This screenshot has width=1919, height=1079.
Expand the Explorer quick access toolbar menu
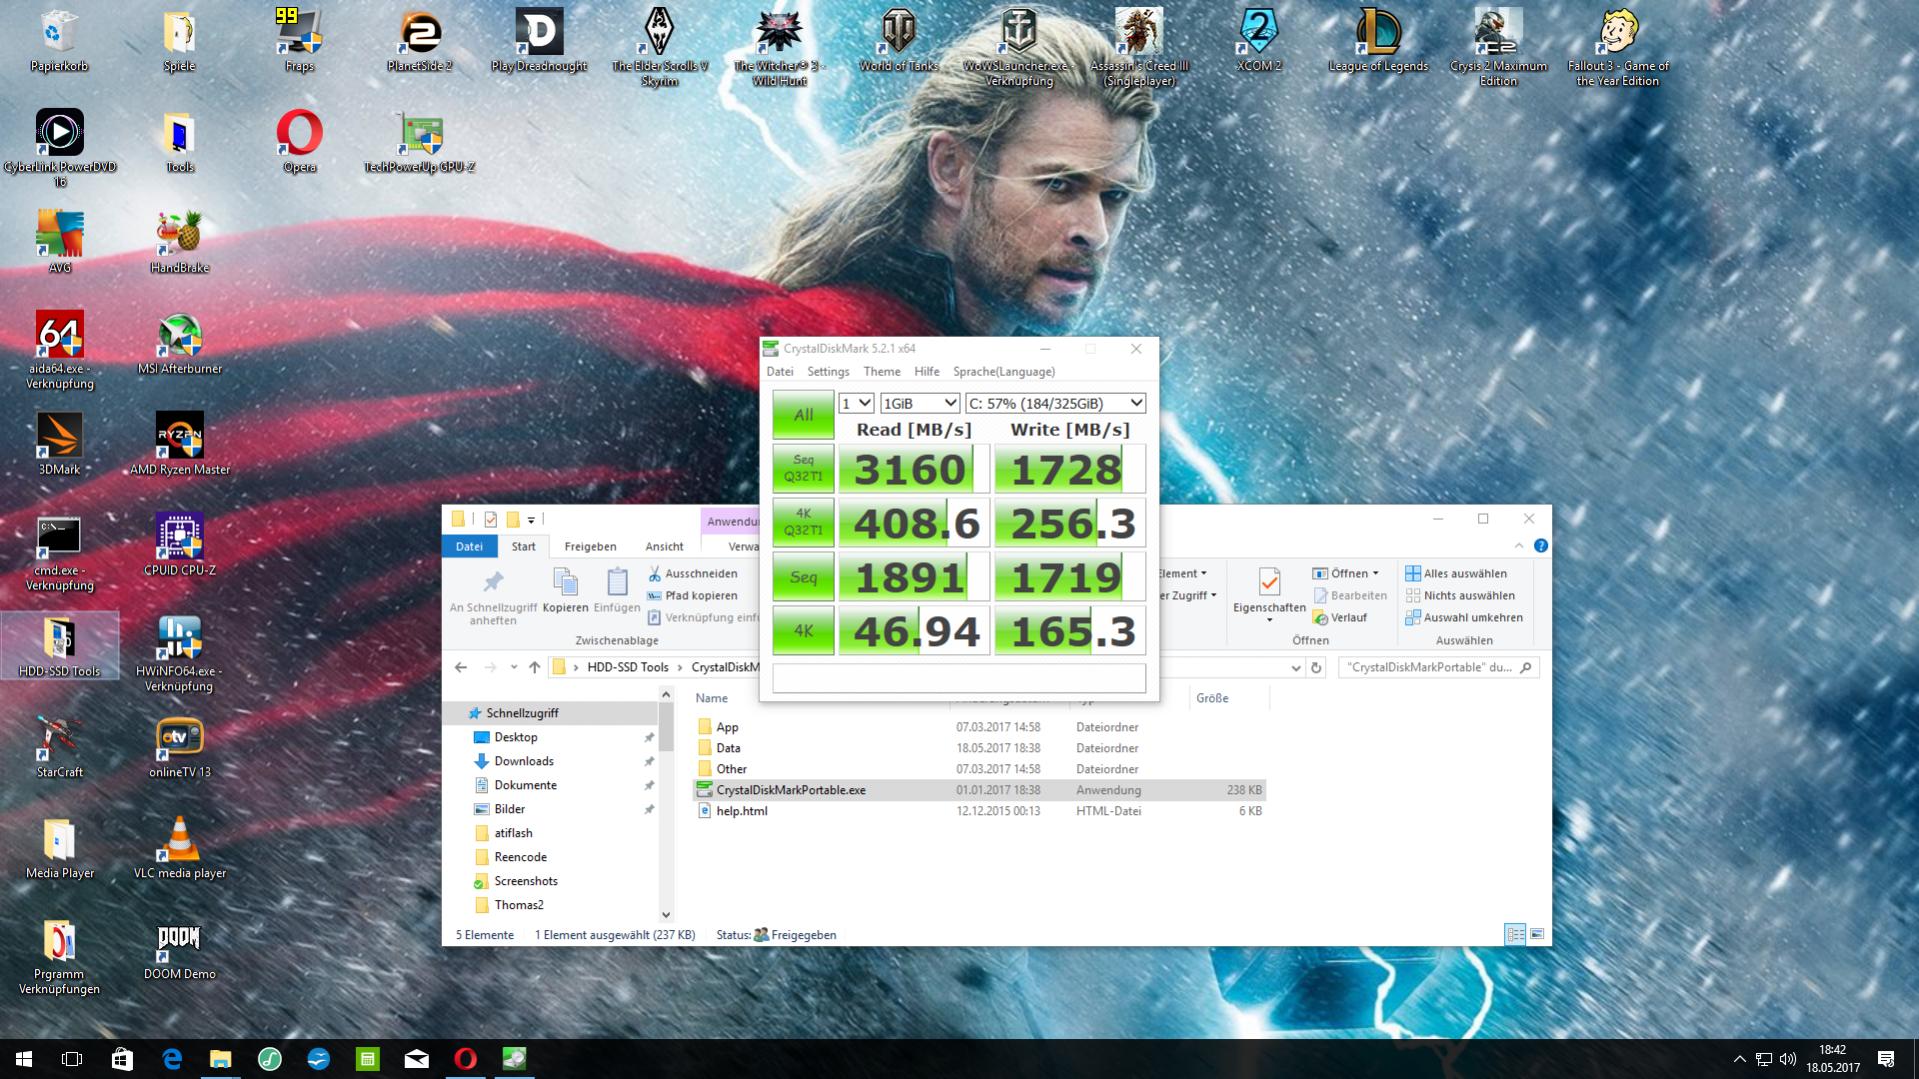531,519
